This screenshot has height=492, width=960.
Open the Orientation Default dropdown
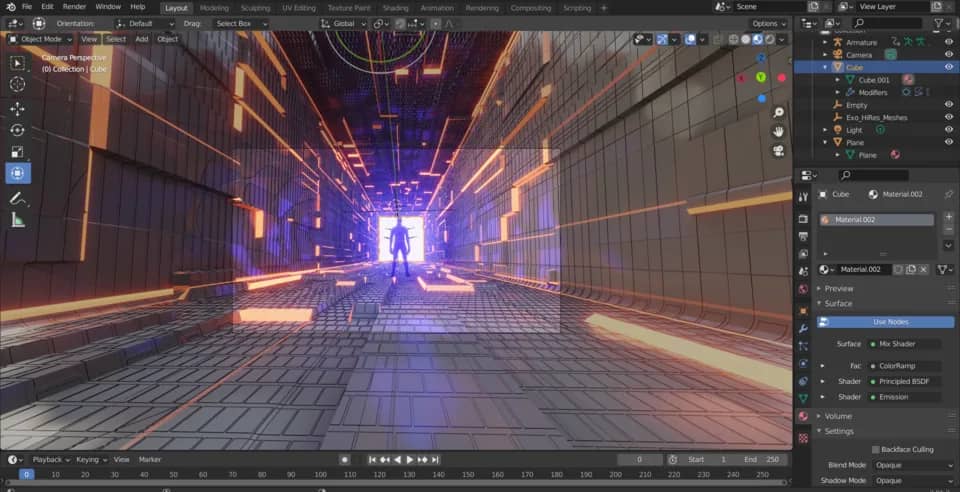(145, 24)
